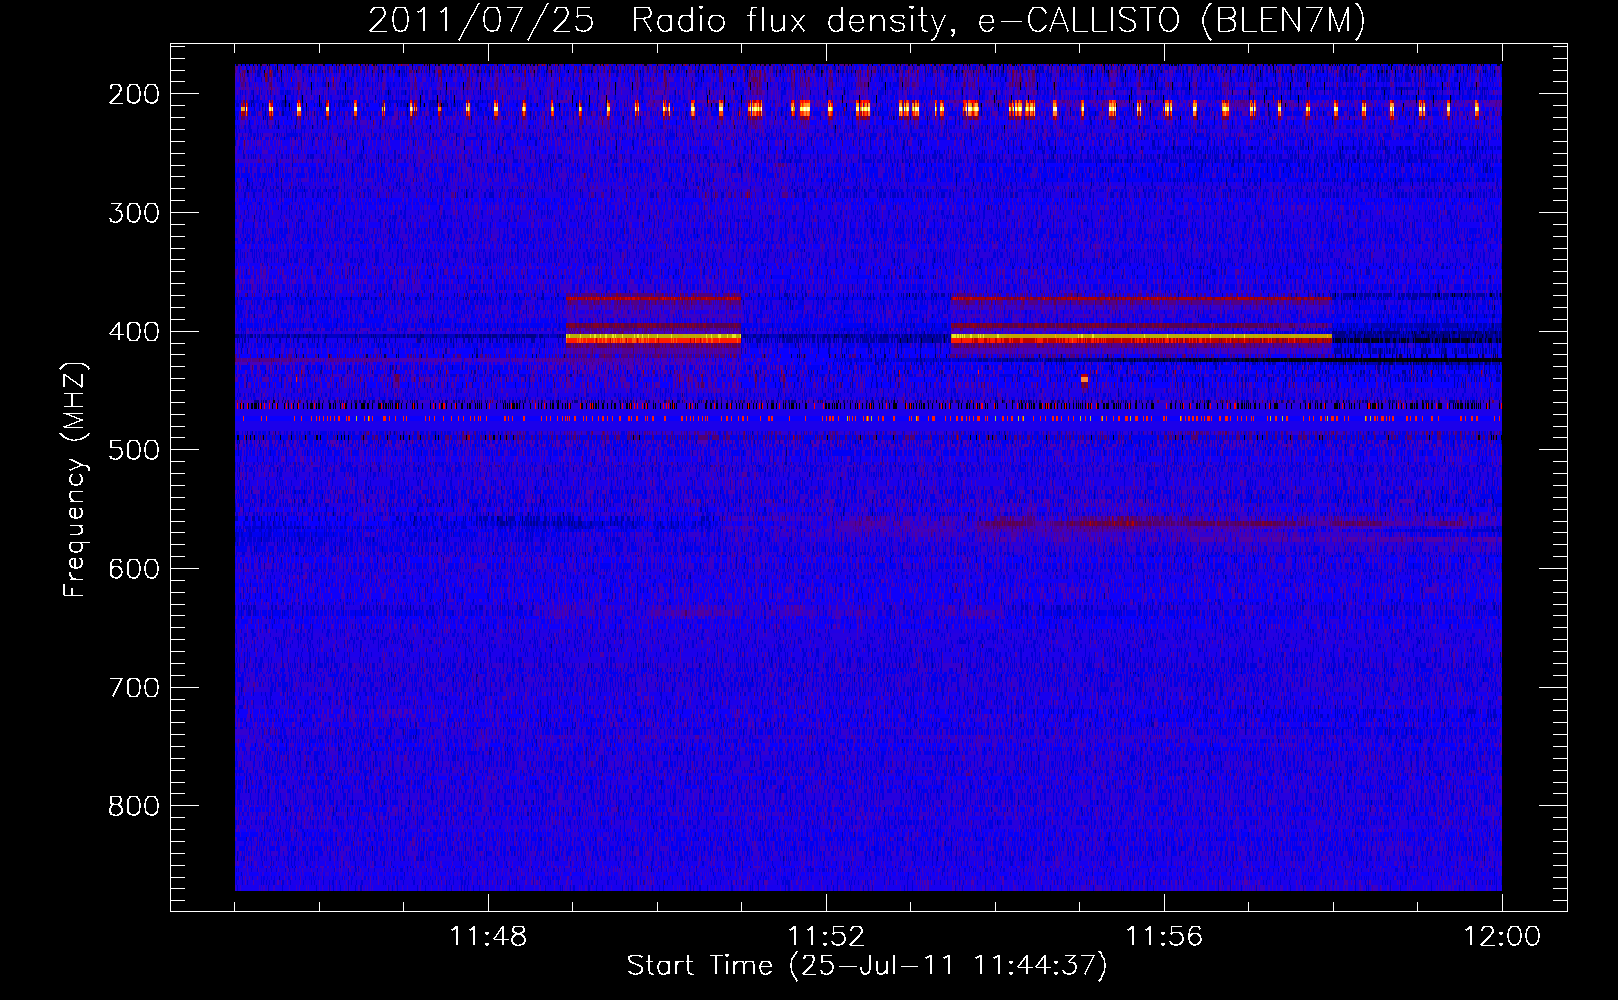
Task: Click the small orange spot below the 400 MHz band
Action: pos(1084,379)
